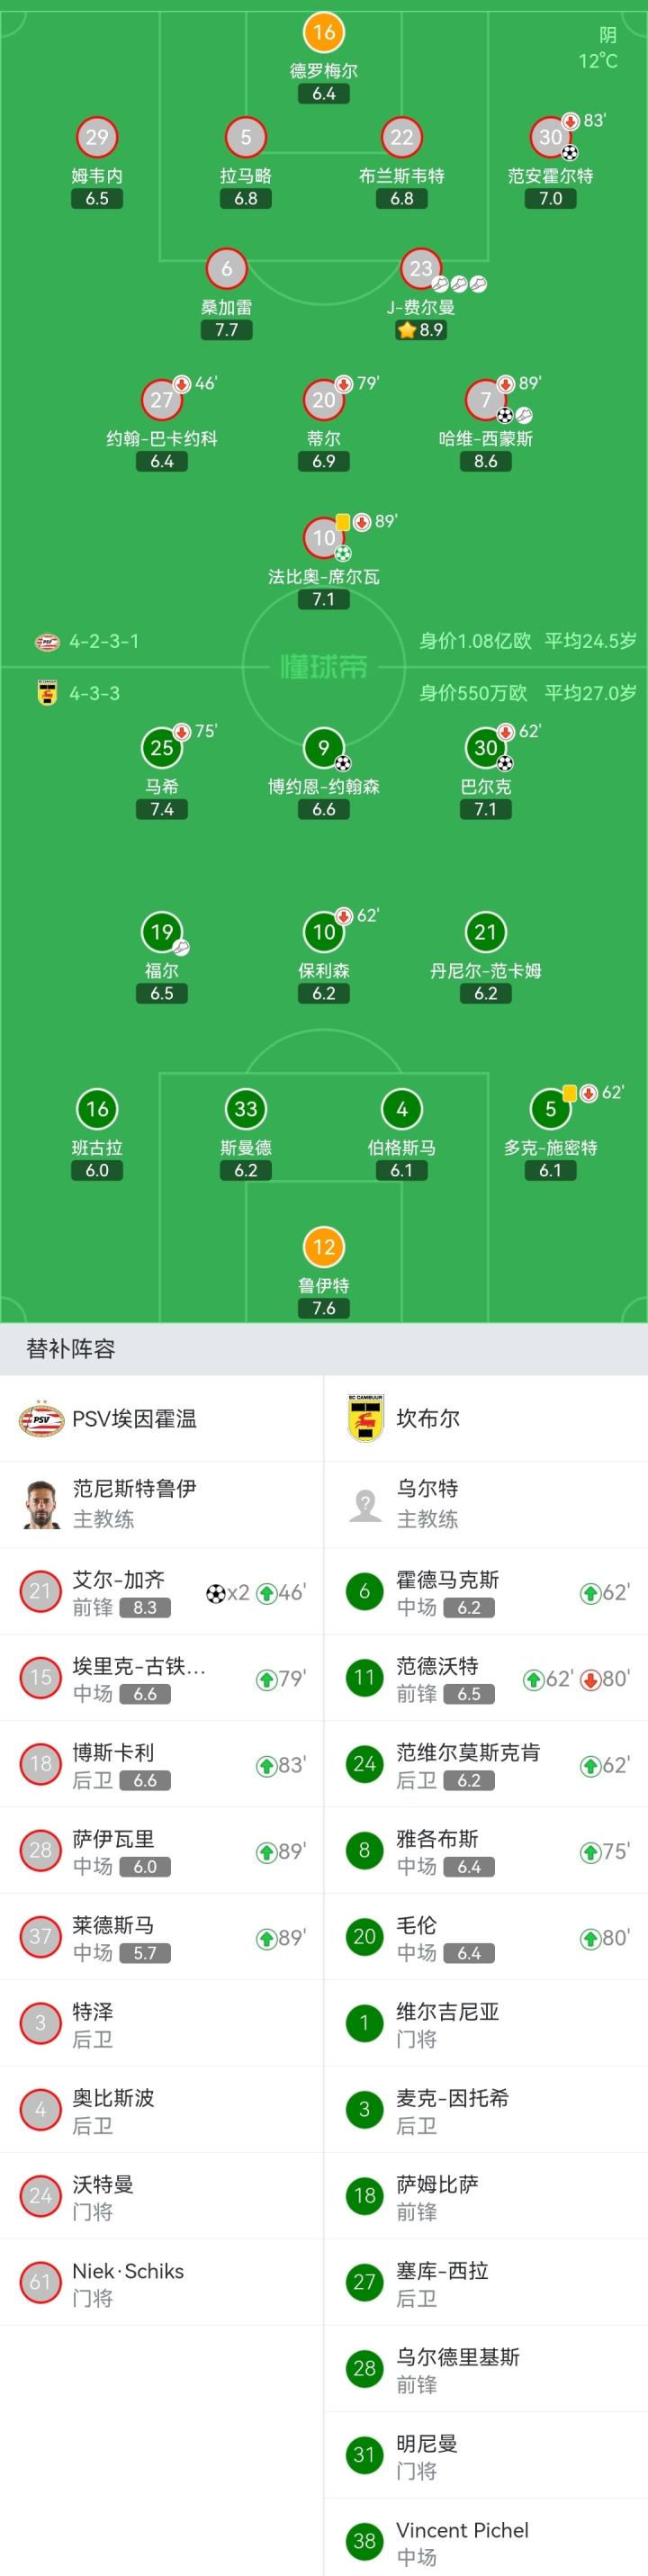Click PSV club crest beside 4-2-3-1
Image resolution: width=648 pixels, height=2576 pixels.
pyautogui.click(x=47, y=642)
